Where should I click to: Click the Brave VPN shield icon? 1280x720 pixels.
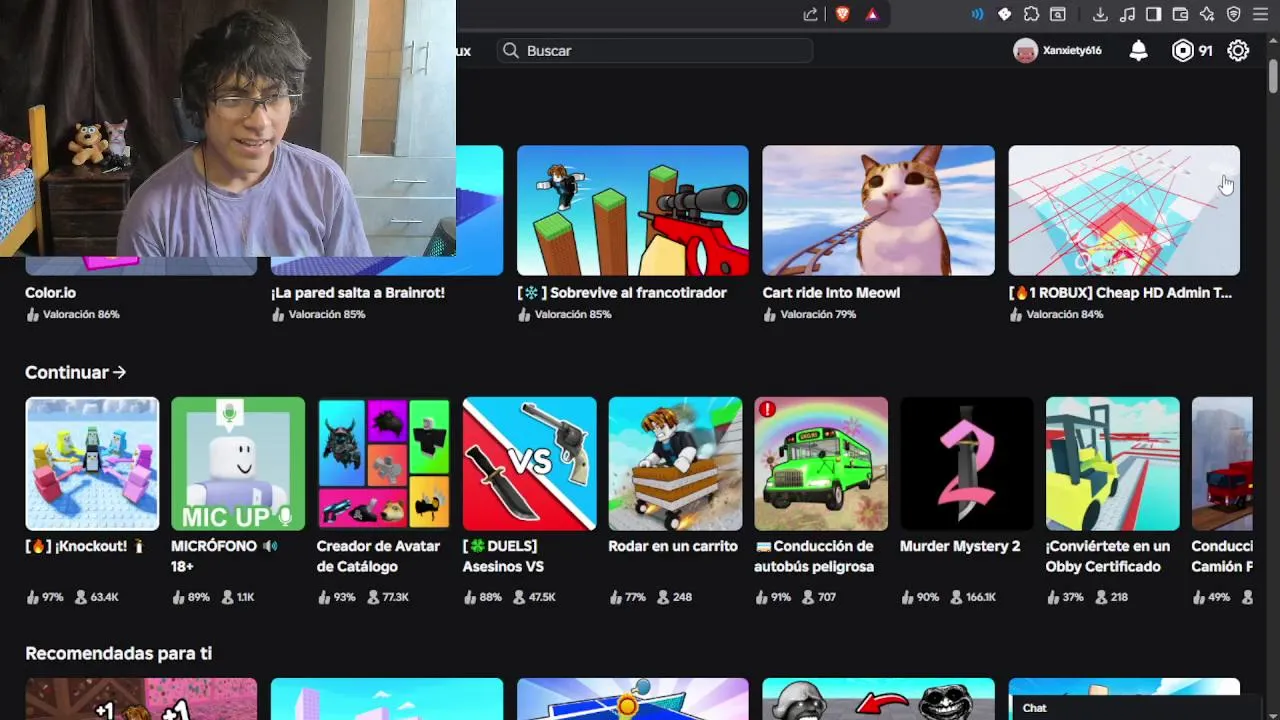pyautogui.click(x=1233, y=14)
